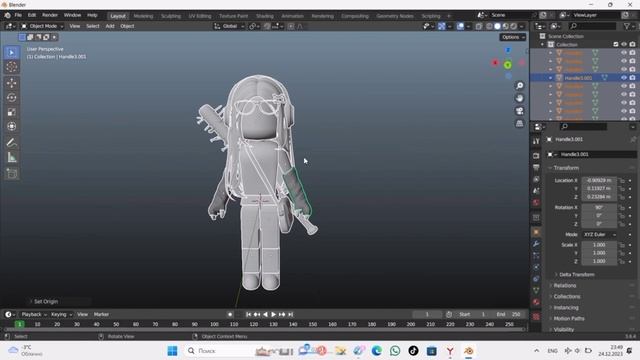Select rendered viewport shading mode
The height and width of the screenshot is (360, 640).
point(513,26)
